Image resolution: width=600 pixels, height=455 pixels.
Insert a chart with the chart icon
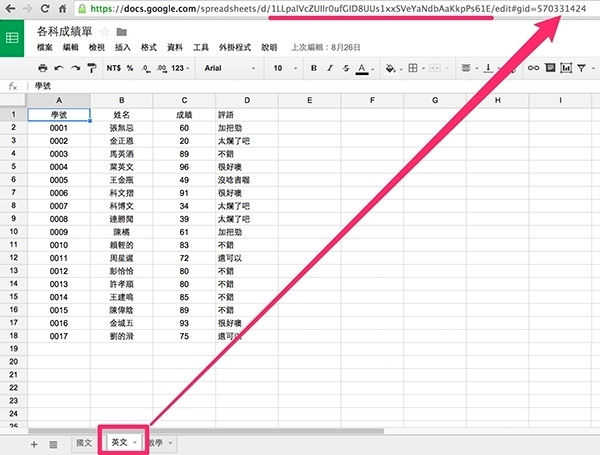[566, 68]
